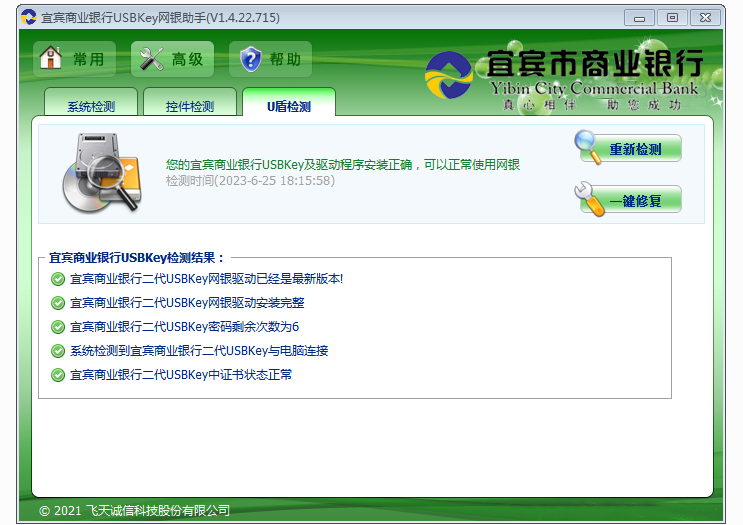Click the magnifier icon beside 重新检测

(588, 146)
